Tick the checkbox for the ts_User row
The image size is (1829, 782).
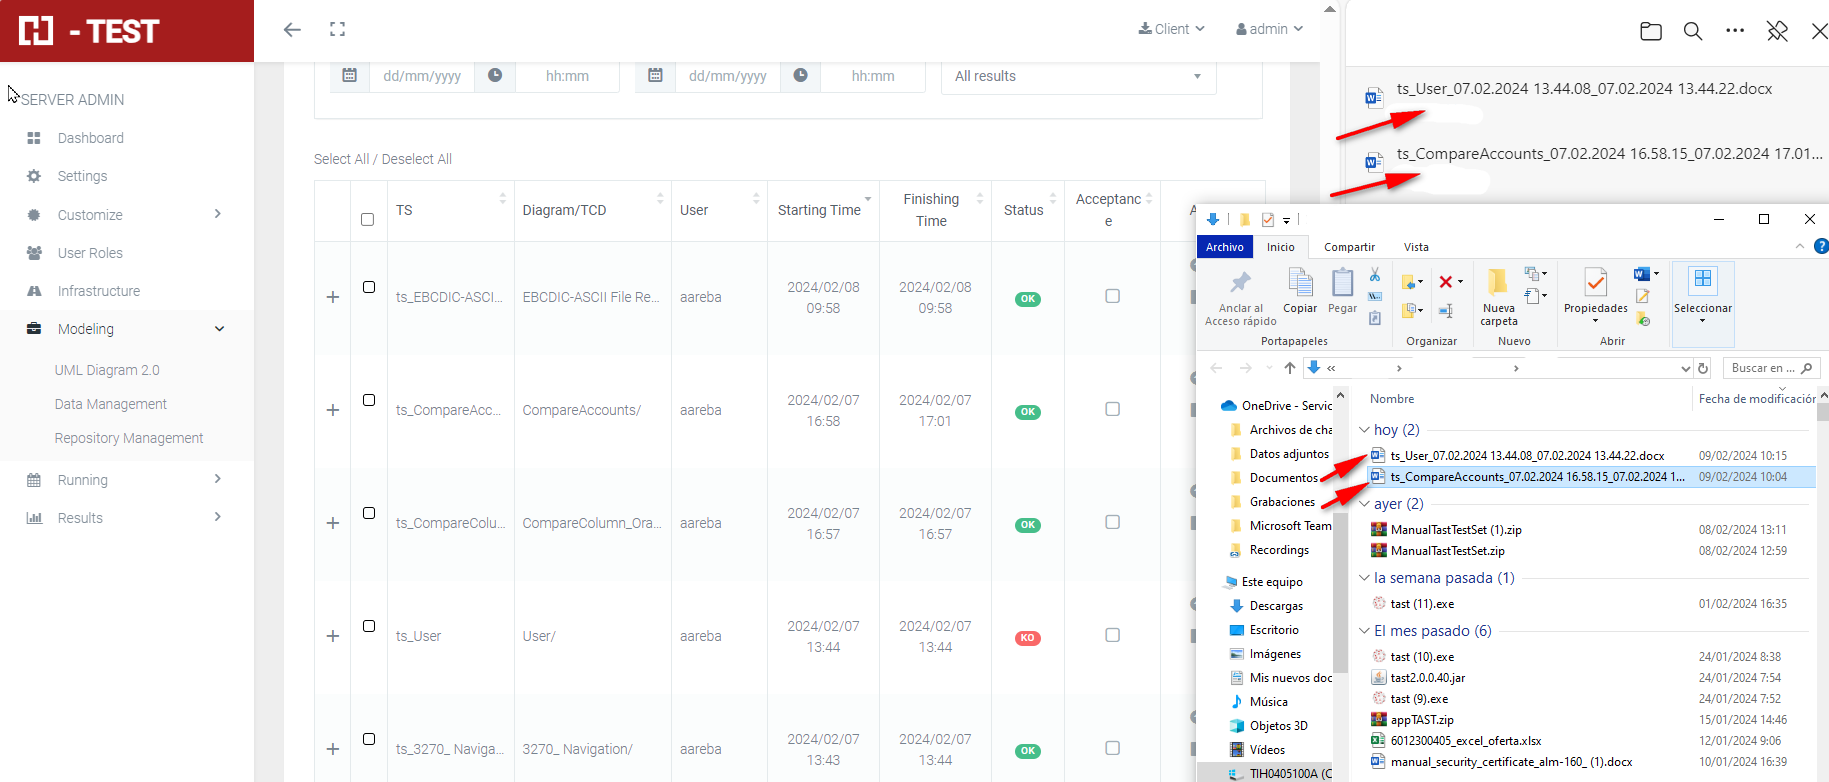[x=369, y=626]
